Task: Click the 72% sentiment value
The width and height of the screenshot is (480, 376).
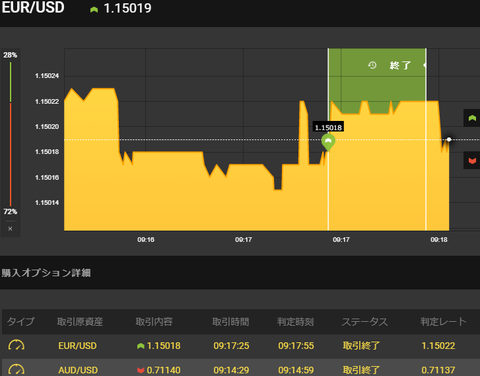Action: (10, 212)
